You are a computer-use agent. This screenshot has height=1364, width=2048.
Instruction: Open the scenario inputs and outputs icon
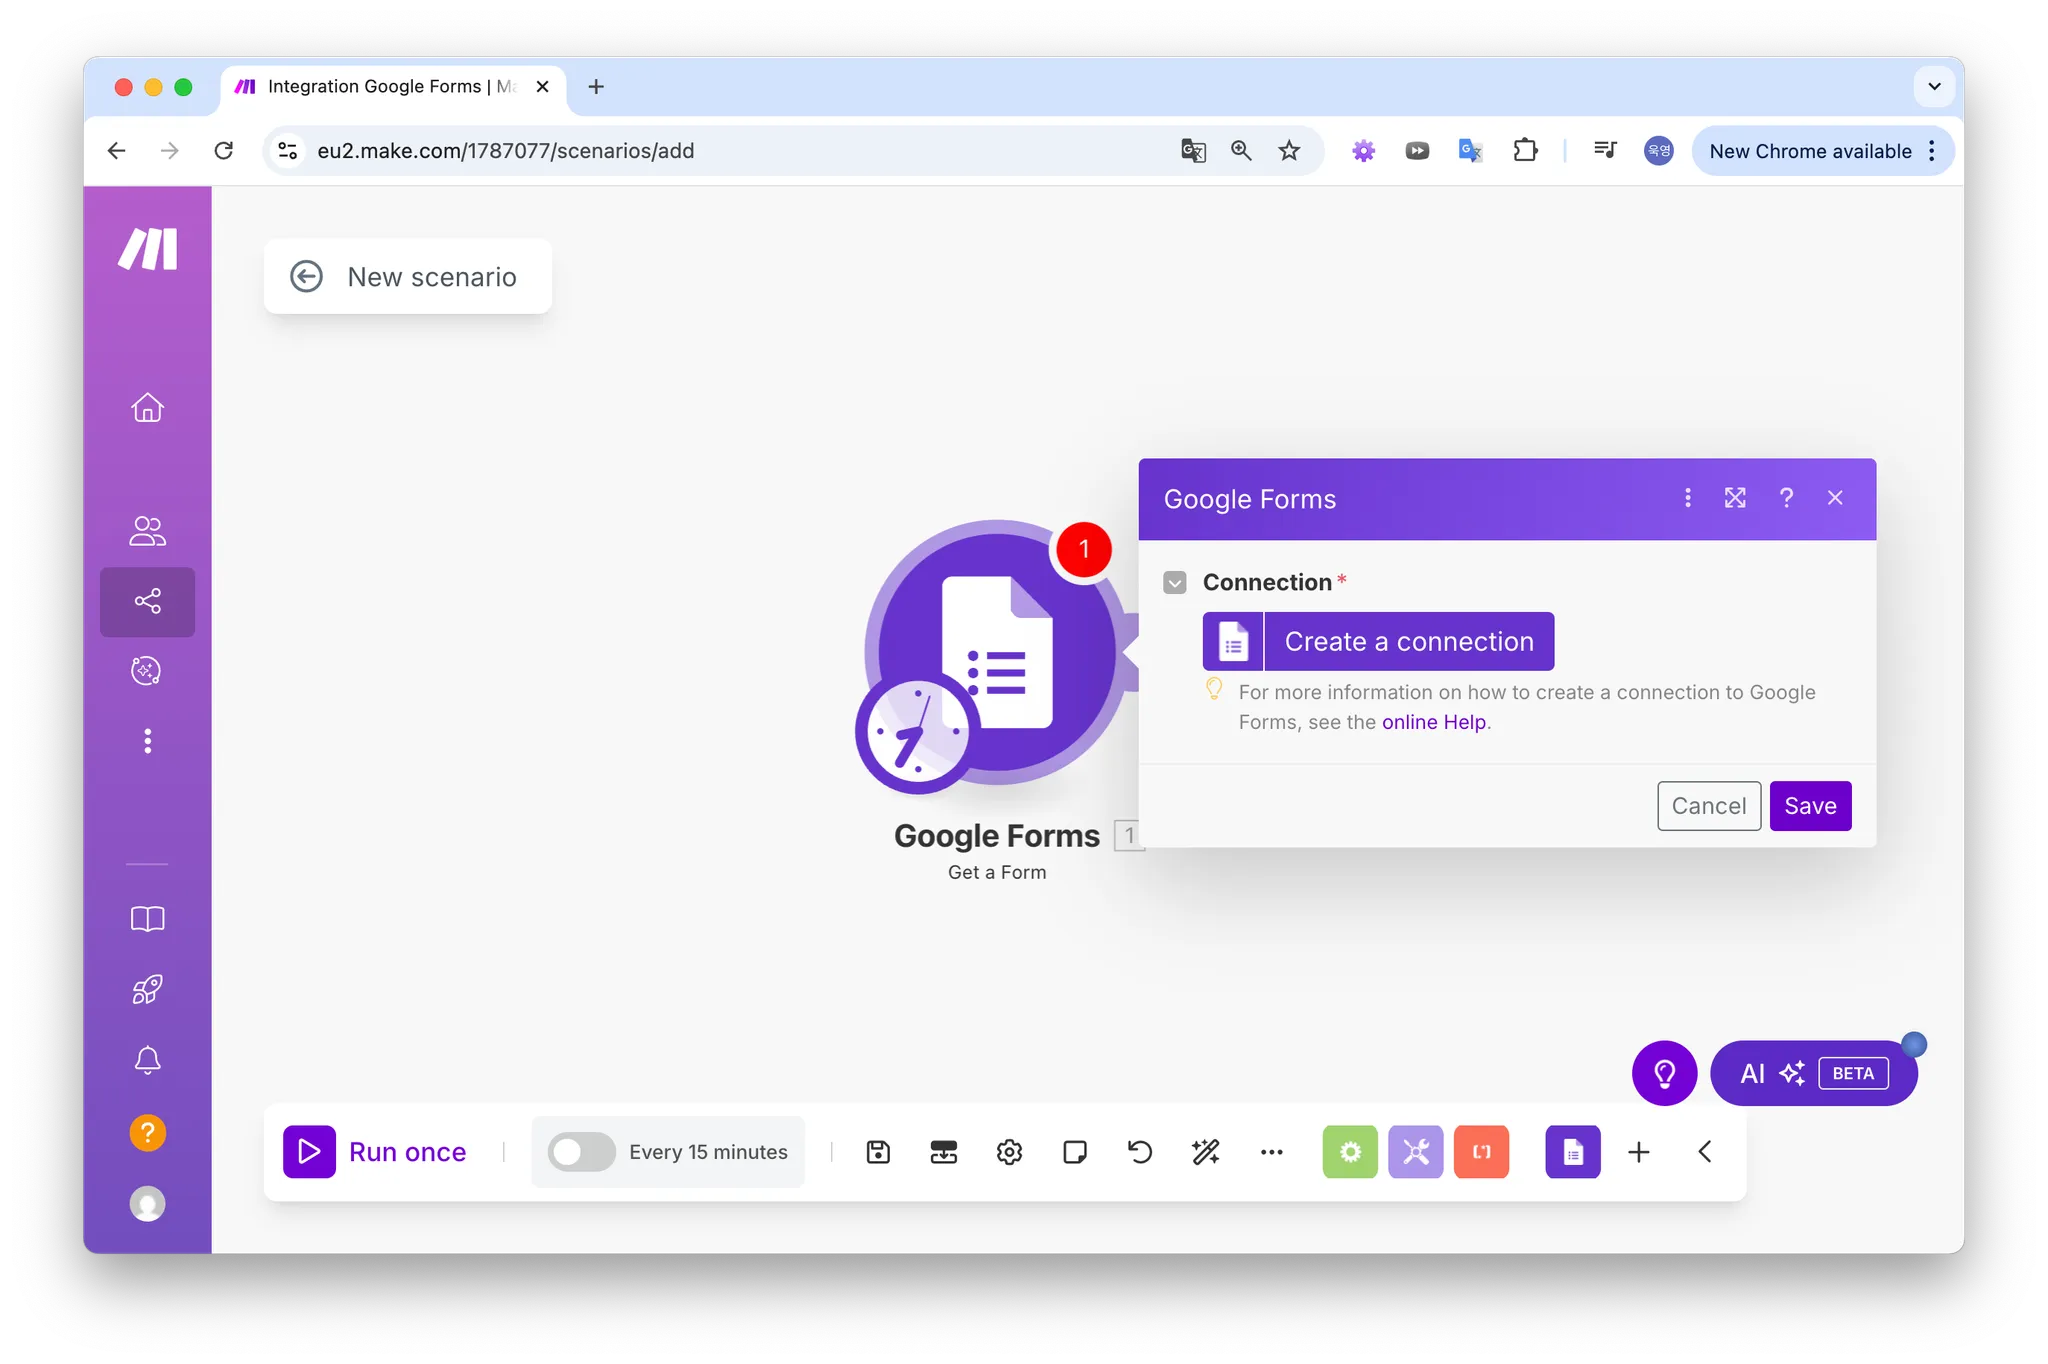tap(943, 1152)
